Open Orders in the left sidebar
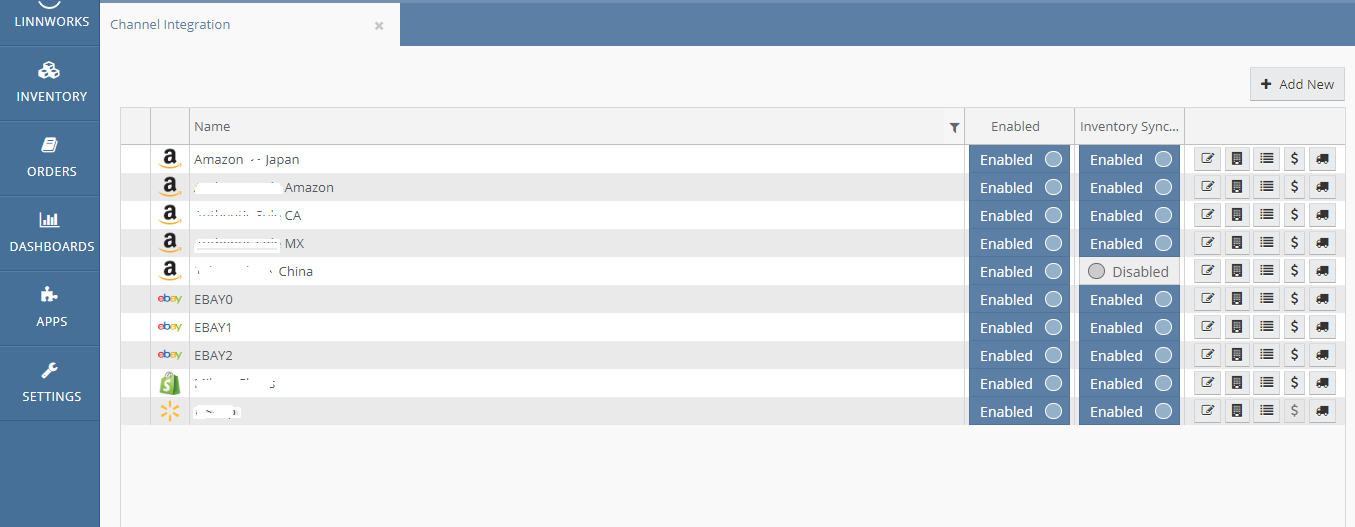This screenshot has height=527, width=1355. point(50,158)
